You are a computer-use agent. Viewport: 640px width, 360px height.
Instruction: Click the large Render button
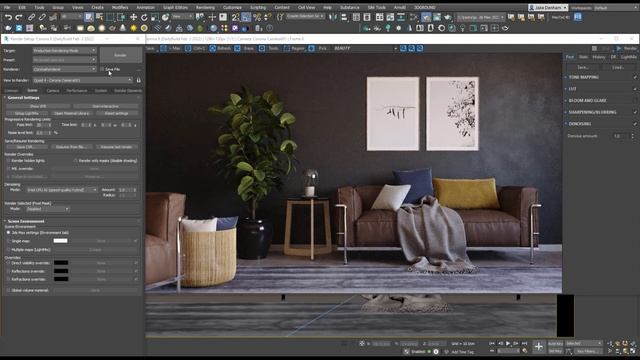[120, 55]
